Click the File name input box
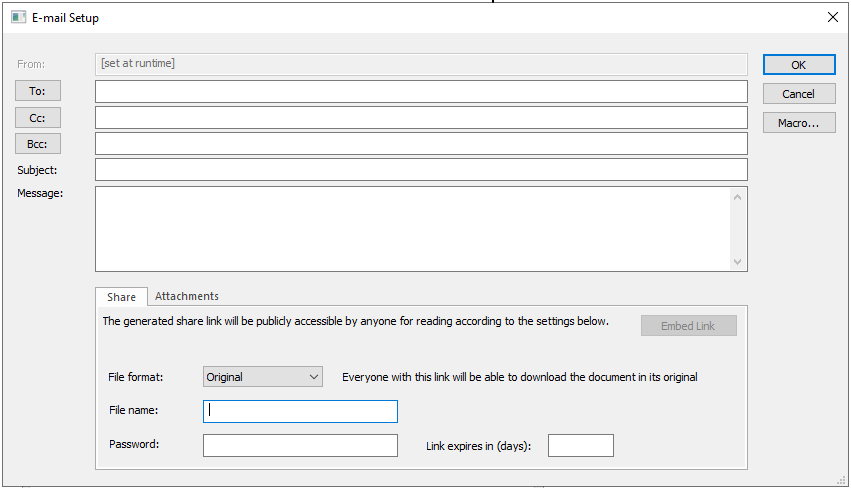This screenshot has height=488, width=851. pos(300,411)
